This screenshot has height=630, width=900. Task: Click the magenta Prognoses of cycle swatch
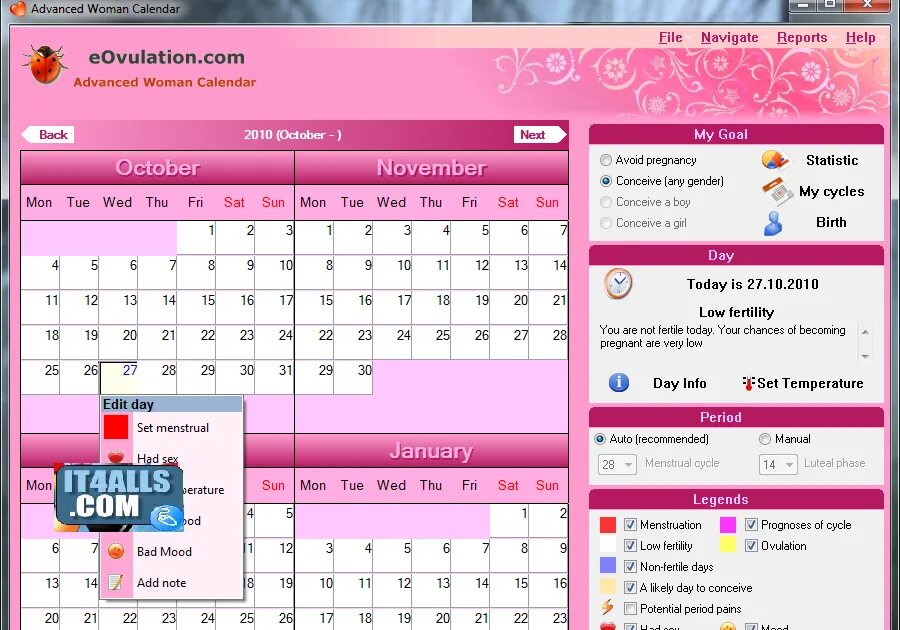tap(728, 524)
